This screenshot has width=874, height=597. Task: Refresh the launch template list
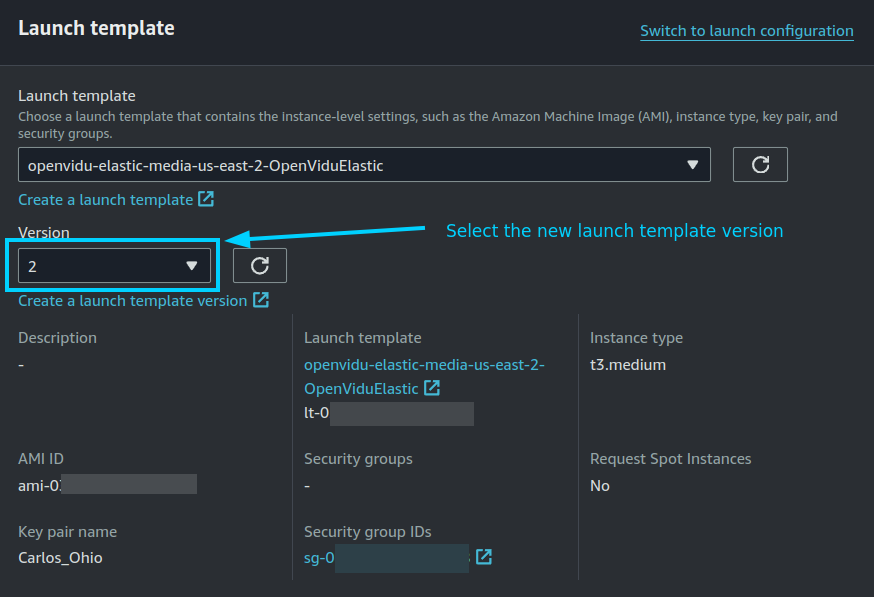pos(759,164)
